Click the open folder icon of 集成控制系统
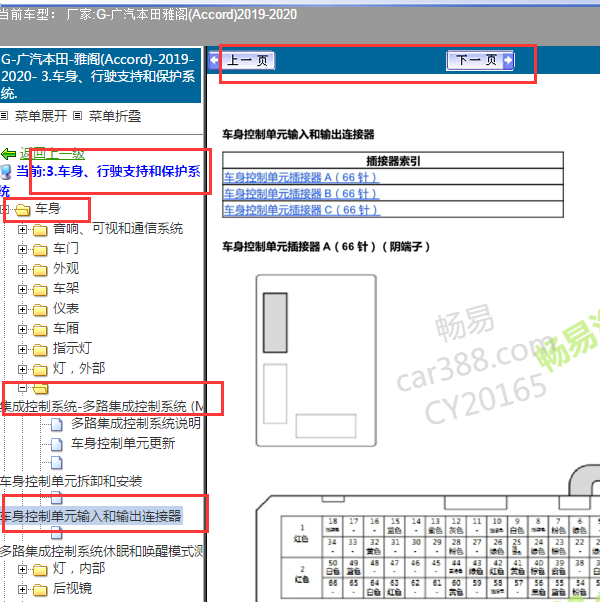 pos(41,389)
